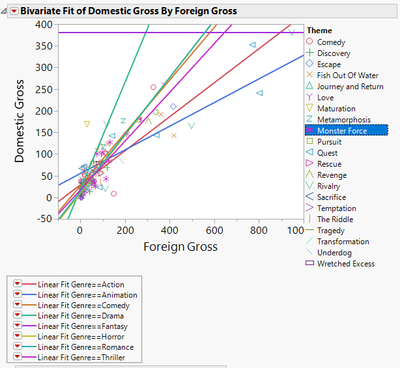The height and width of the screenshot is (368, 400).
Task: Select the Underdog theme label in legend
Action: (334, 253)
